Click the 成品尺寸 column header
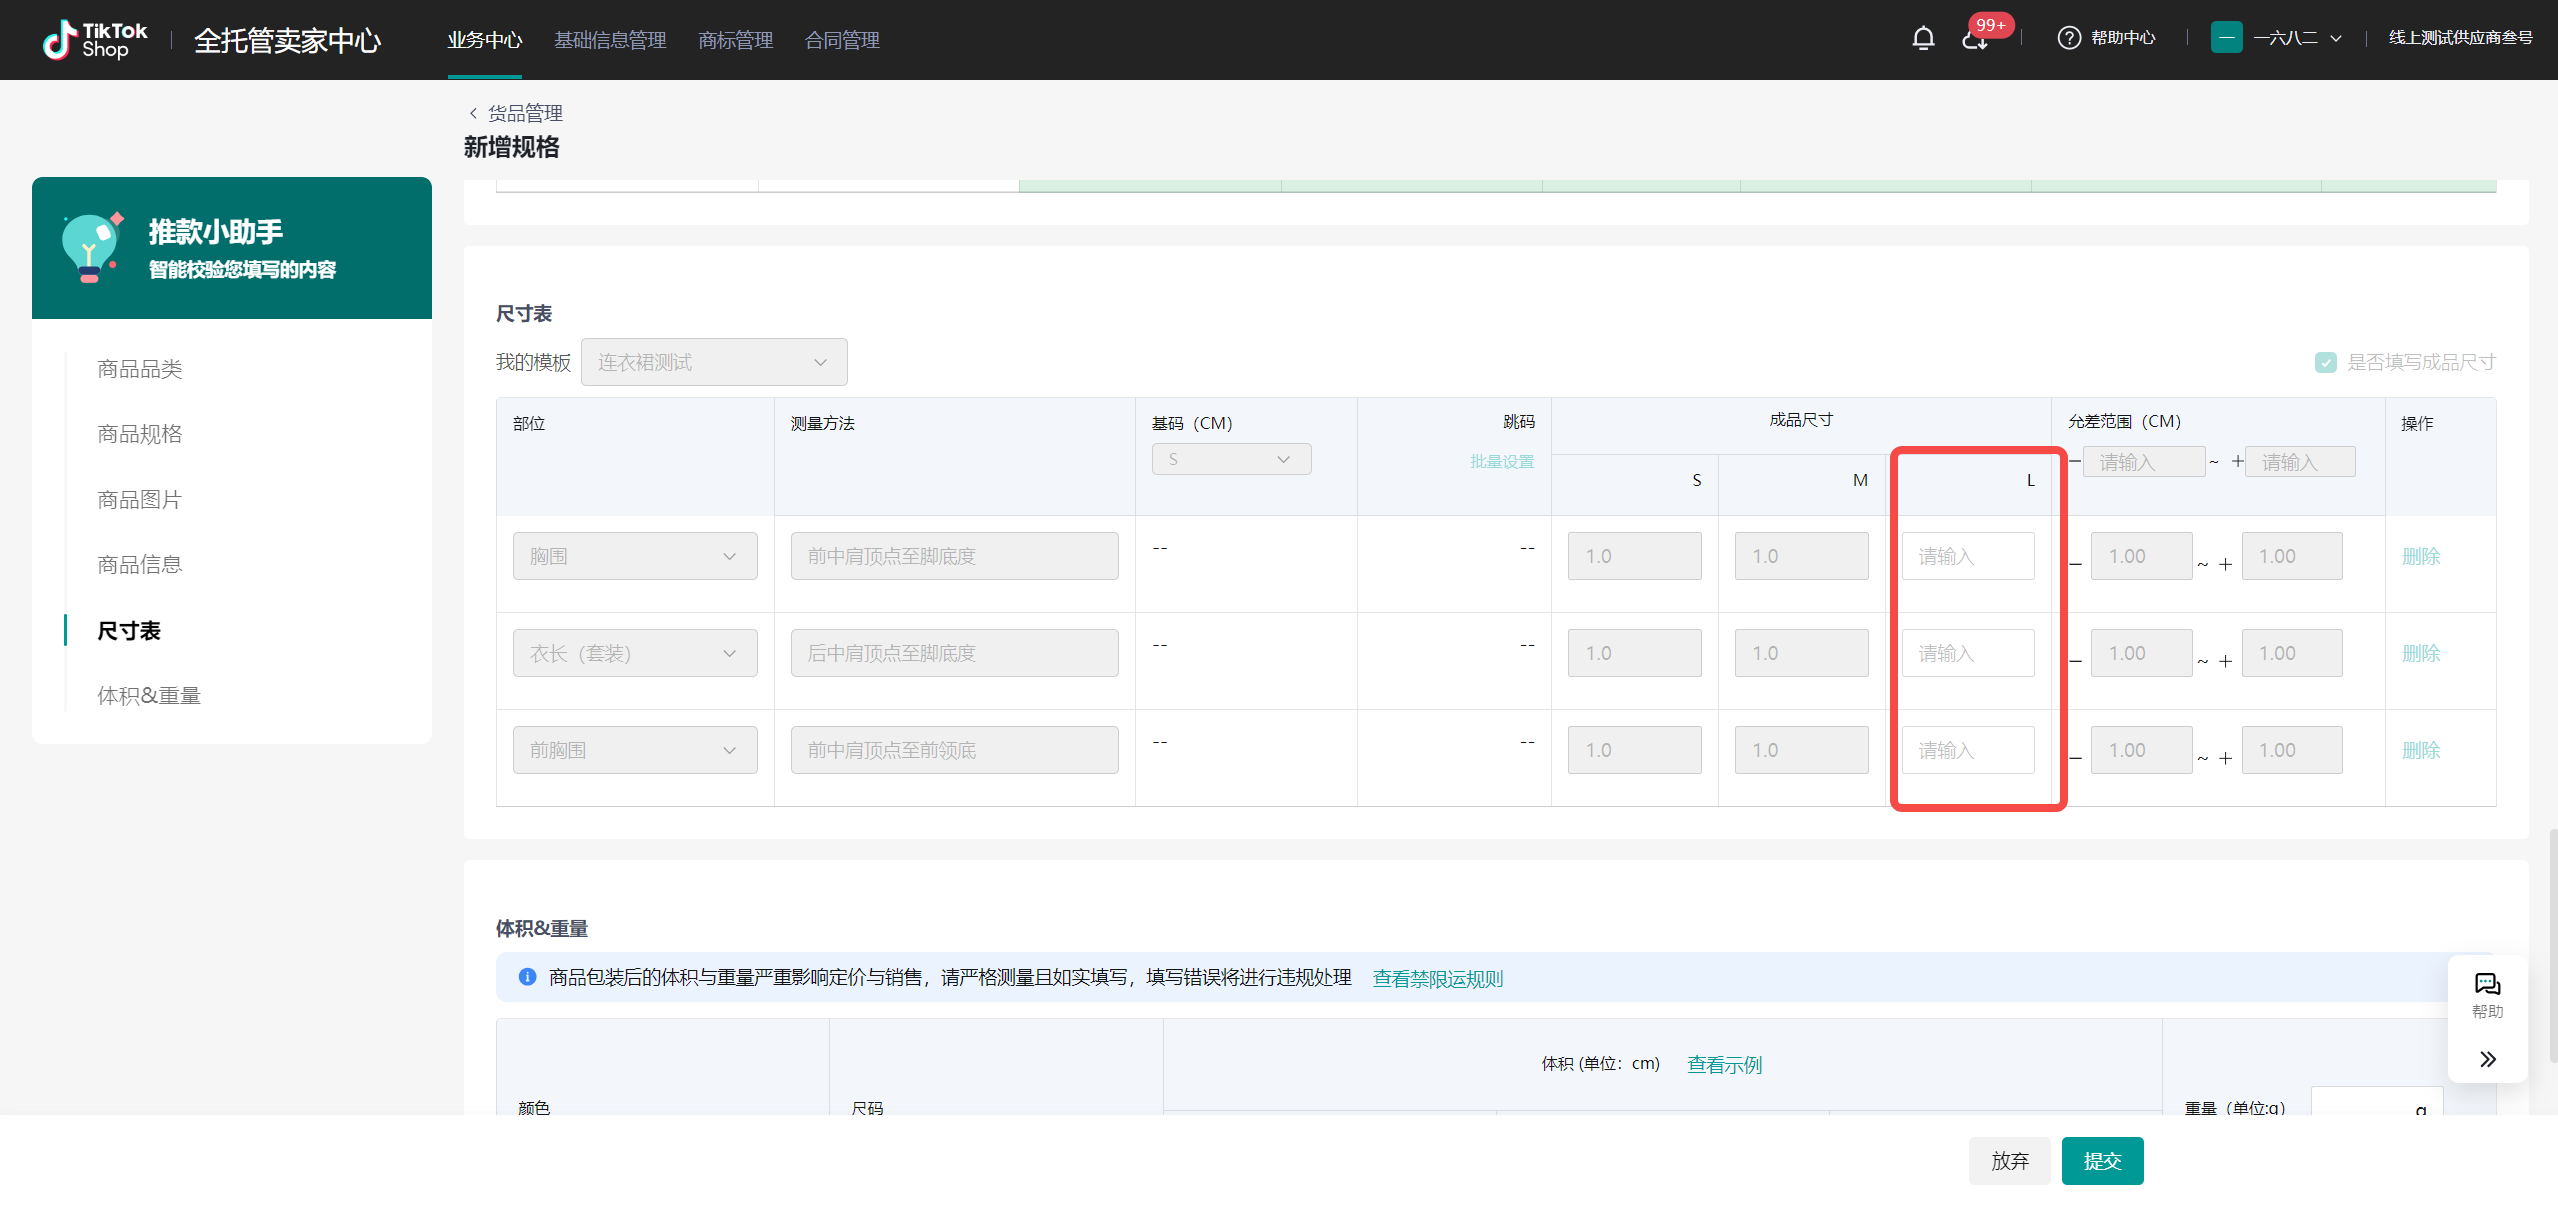 point(1801,420)
